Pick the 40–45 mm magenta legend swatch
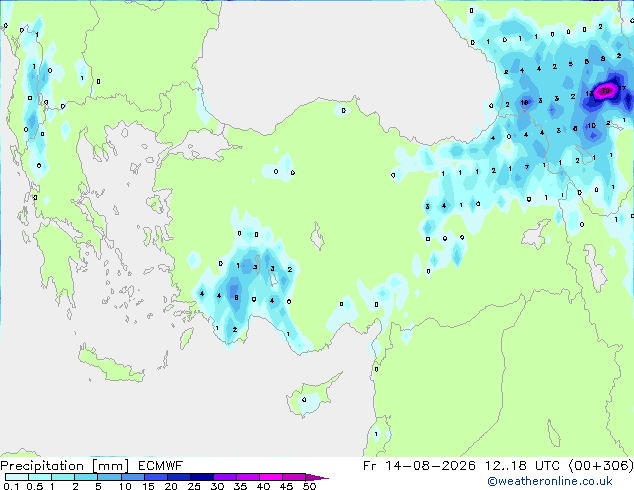The image size is (634, 490). click(271, 477)
